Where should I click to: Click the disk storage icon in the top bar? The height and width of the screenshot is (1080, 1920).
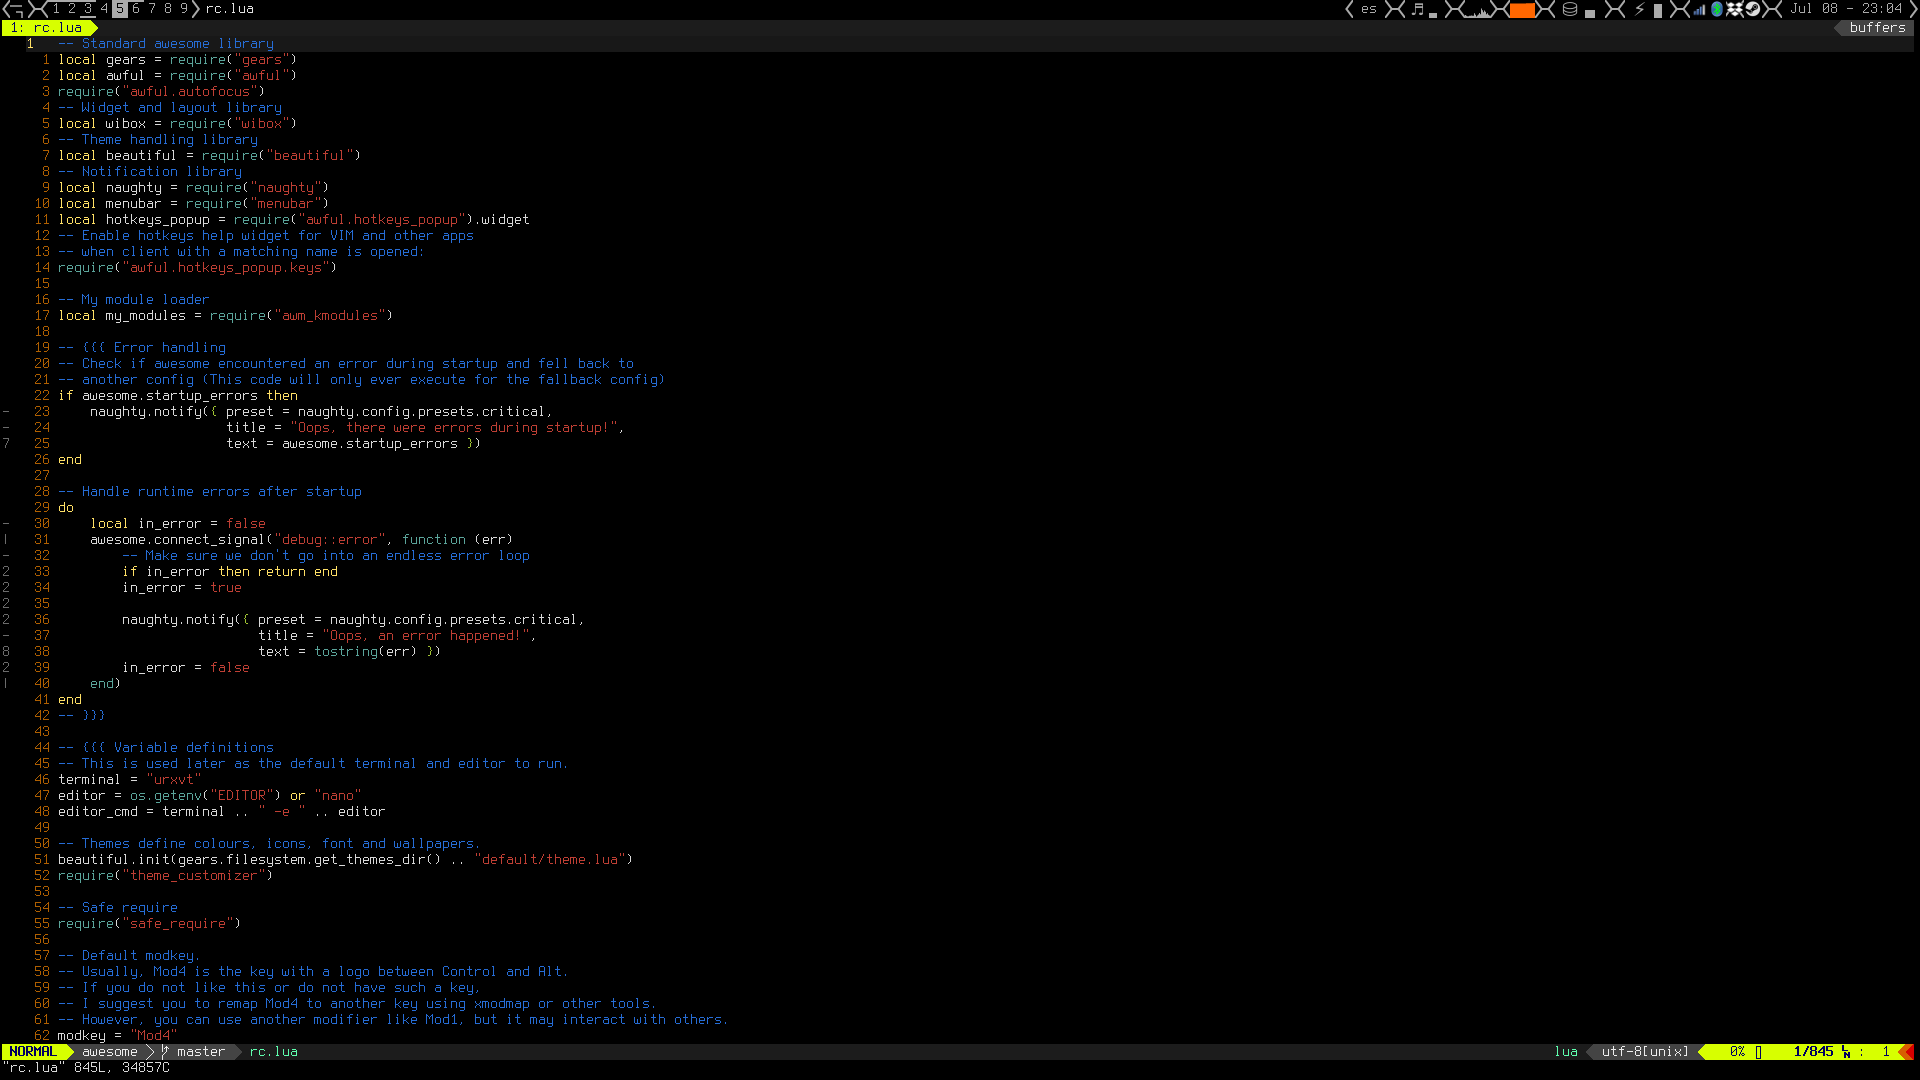pos(1570,9)
